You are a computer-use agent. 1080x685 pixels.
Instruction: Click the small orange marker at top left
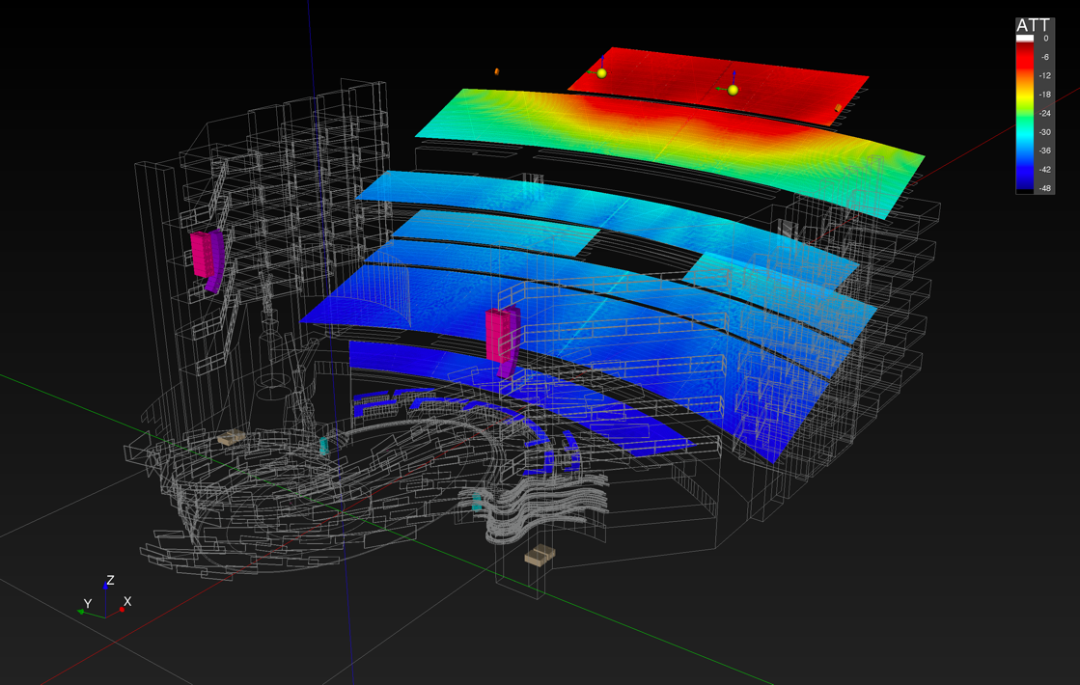(496, 72)
